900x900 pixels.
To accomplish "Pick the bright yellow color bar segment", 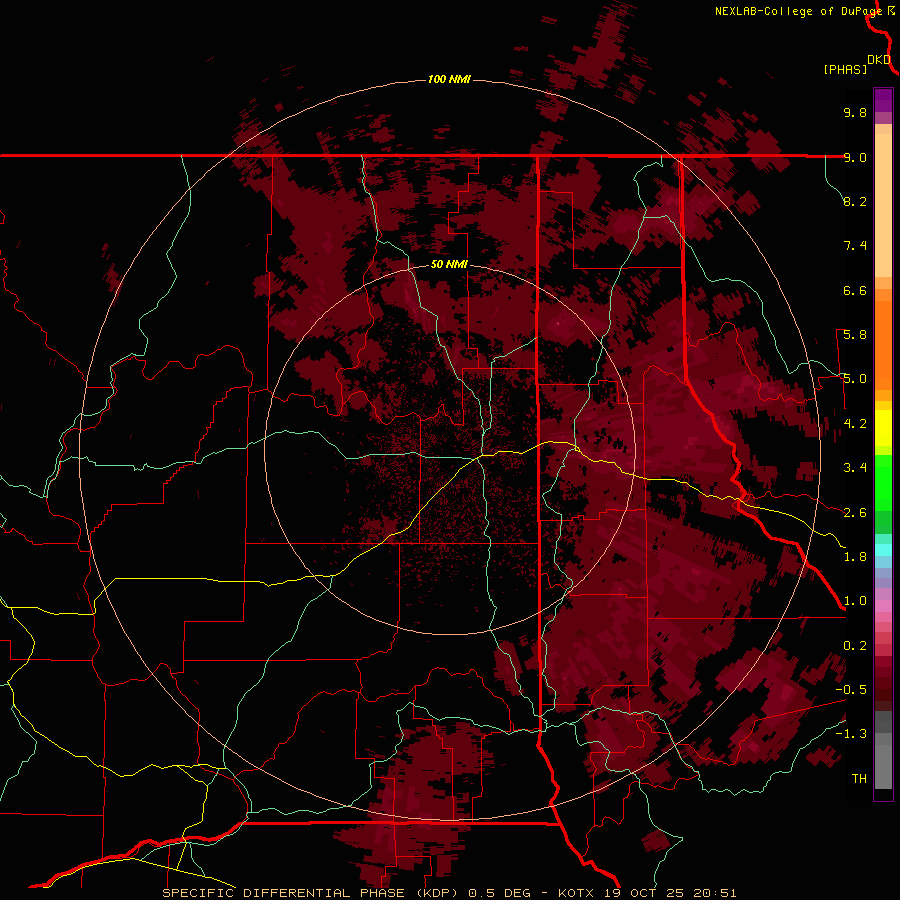I will click(883, 428).
